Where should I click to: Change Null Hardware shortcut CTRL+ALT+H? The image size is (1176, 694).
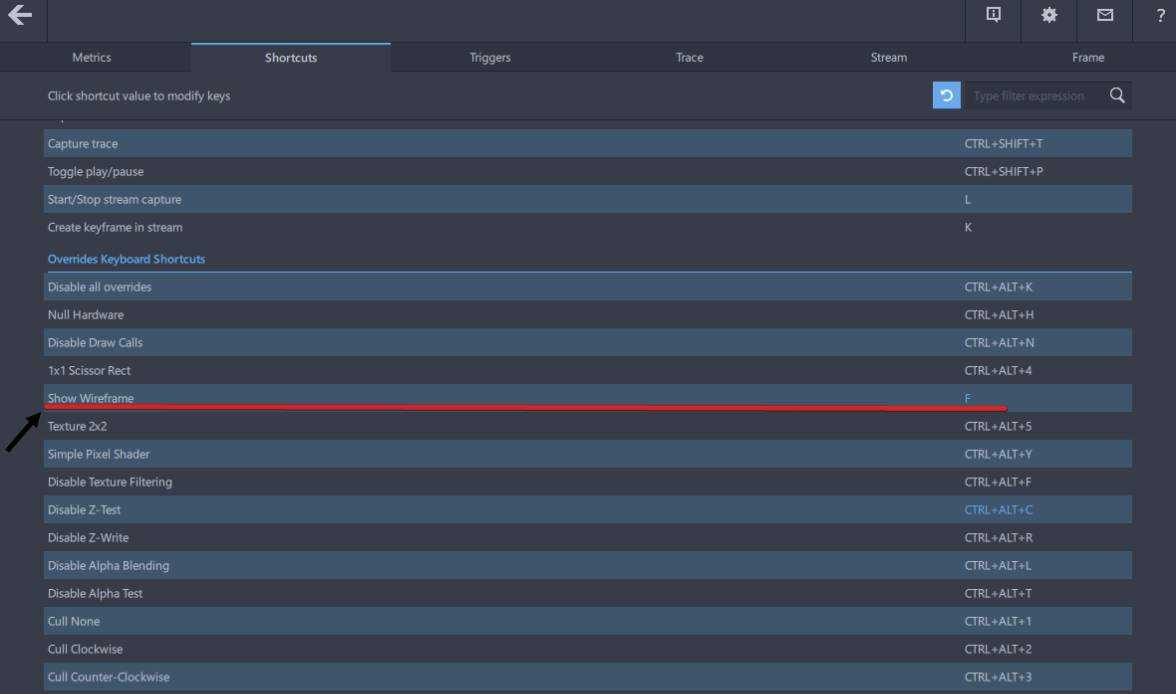(998, 314)
